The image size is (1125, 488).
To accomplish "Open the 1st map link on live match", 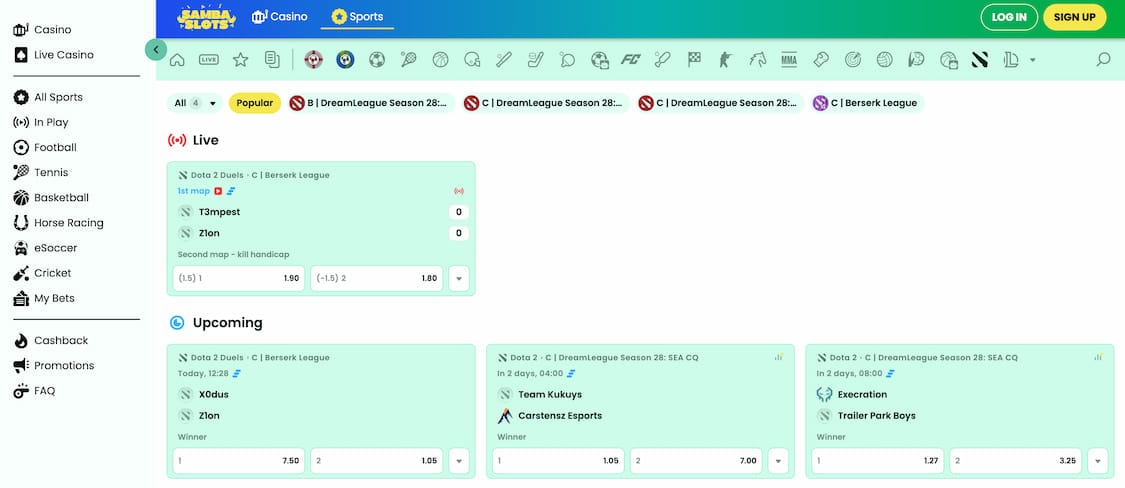I will [194, 191].
